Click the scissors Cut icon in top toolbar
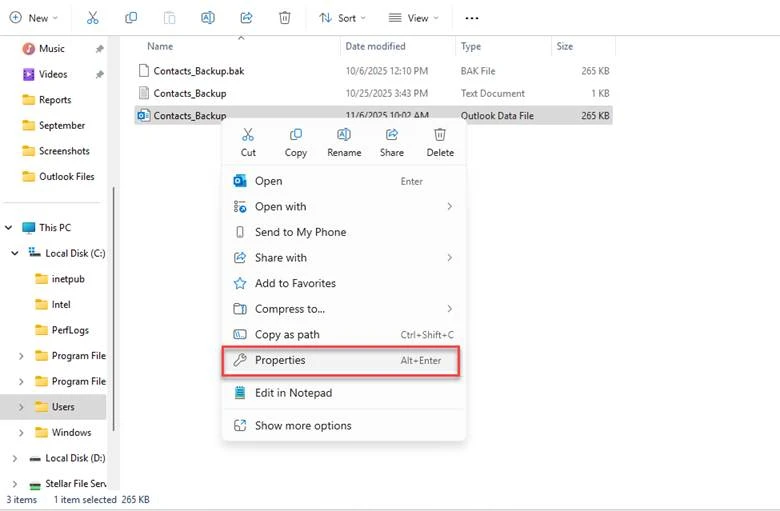The image size is (780, 511). (93, 18)
